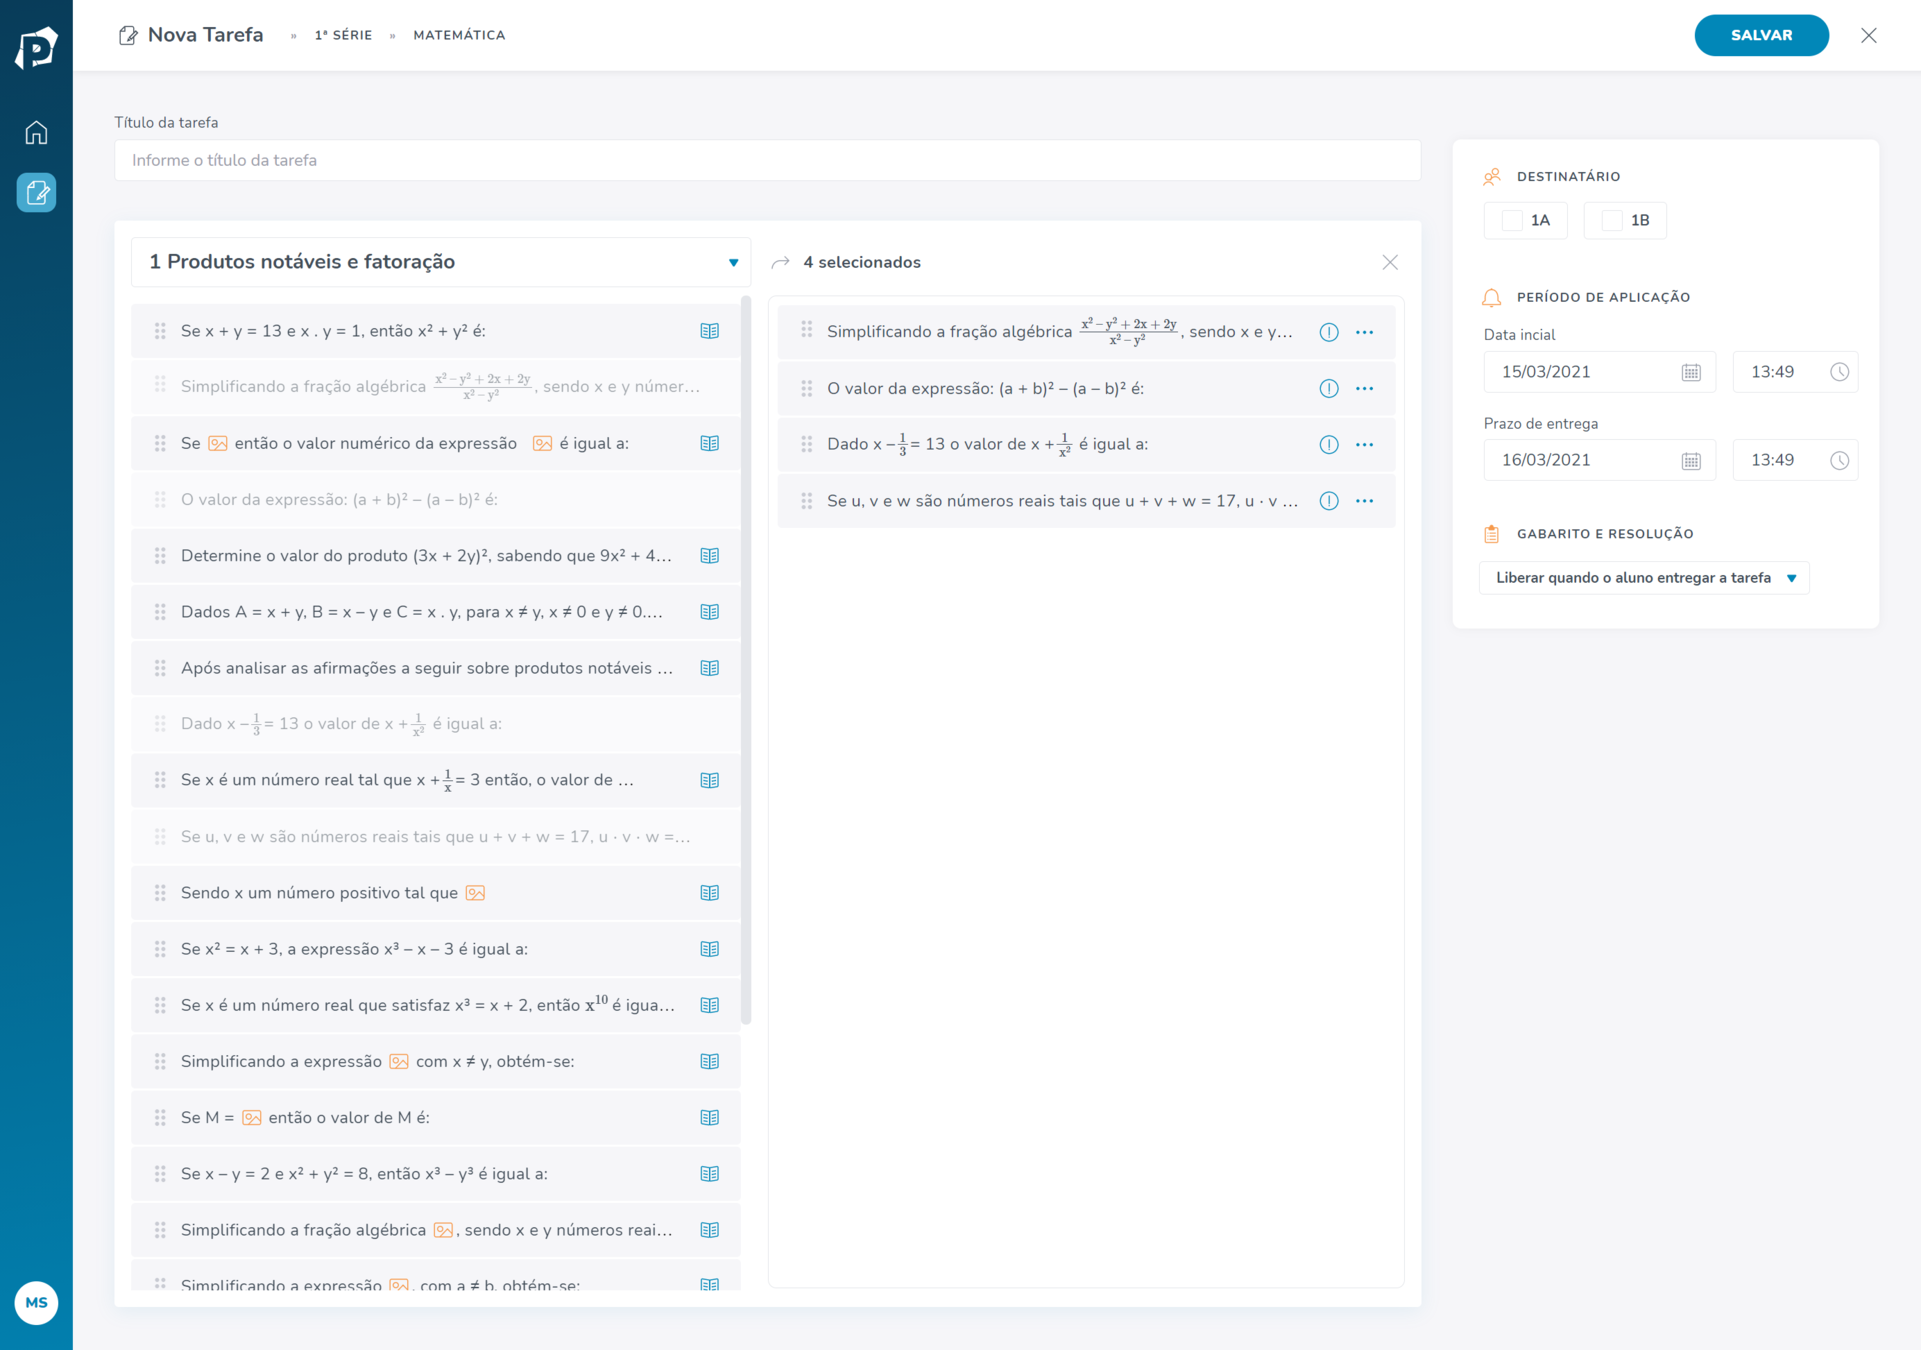
Task: View details of 'Se x + y = 13' question
Action: pyautogui.click(x=709, y=331)
